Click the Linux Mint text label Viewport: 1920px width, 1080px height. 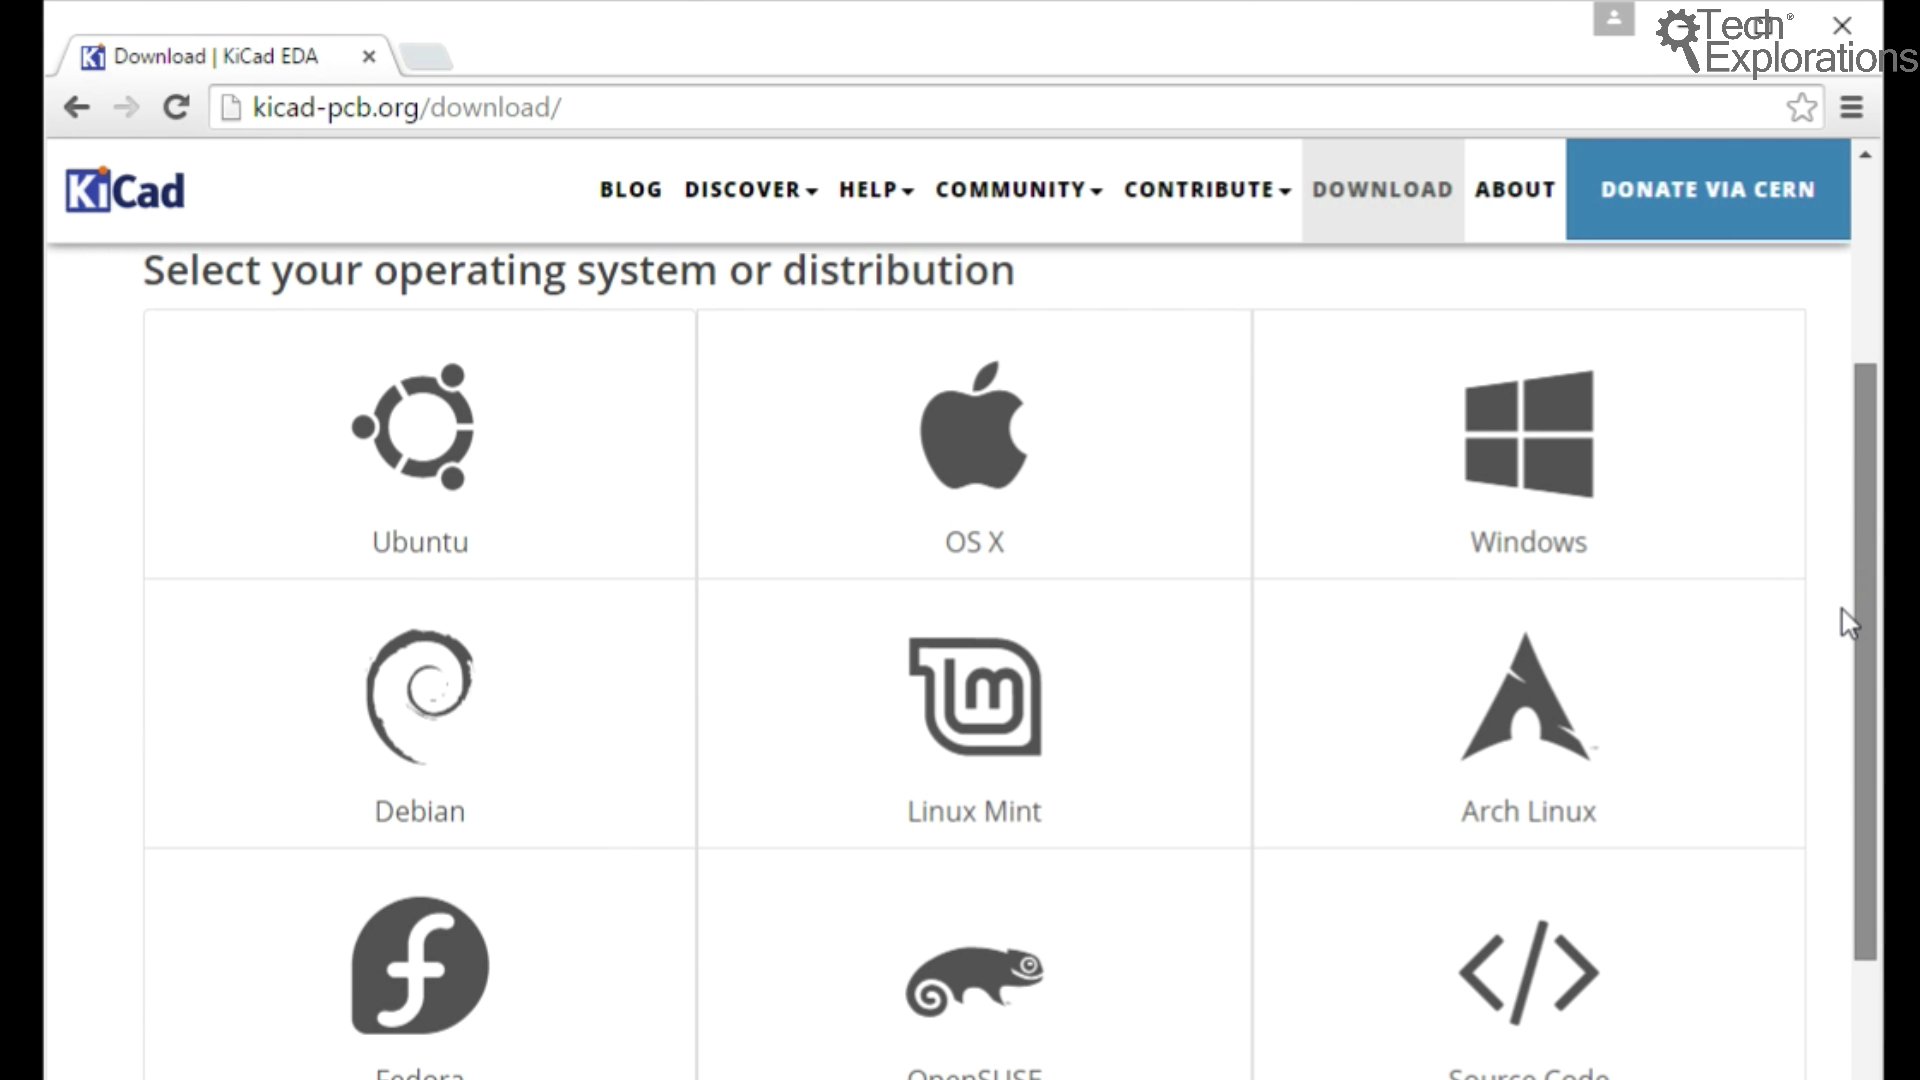tap(974, 811)
